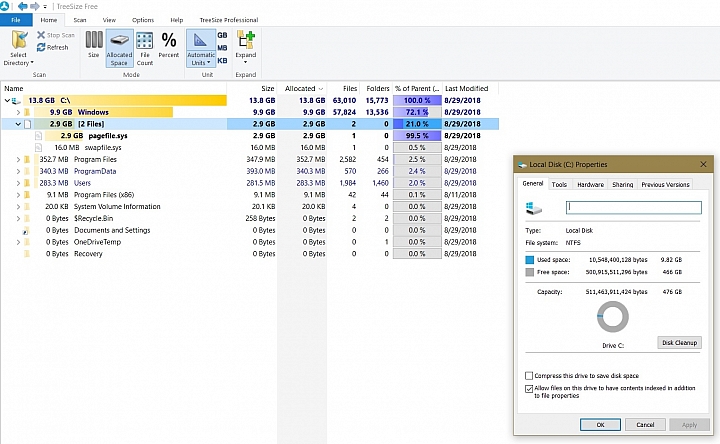The height and width of the screenshot is (444, 720).
Task: Click OK in Properties dialog
Action: coord(600,425)
